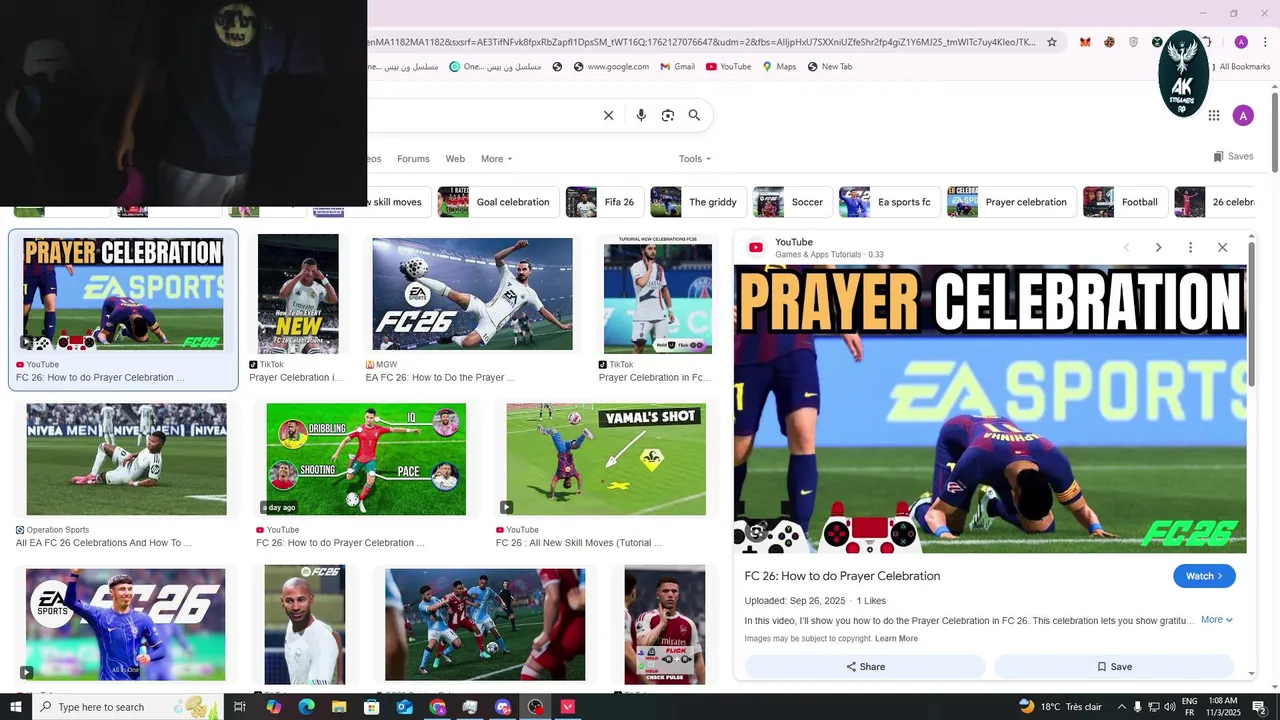Submit search with the magnifier icon
The height and width of the screenshot is (720, 1280).
point(694,115)
